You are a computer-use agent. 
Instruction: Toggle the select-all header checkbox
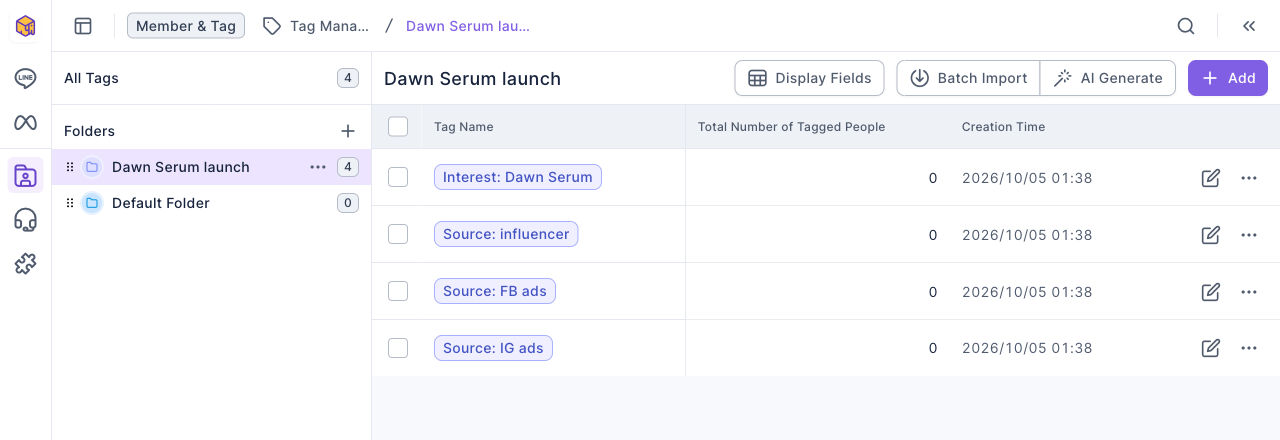(398, 126)
